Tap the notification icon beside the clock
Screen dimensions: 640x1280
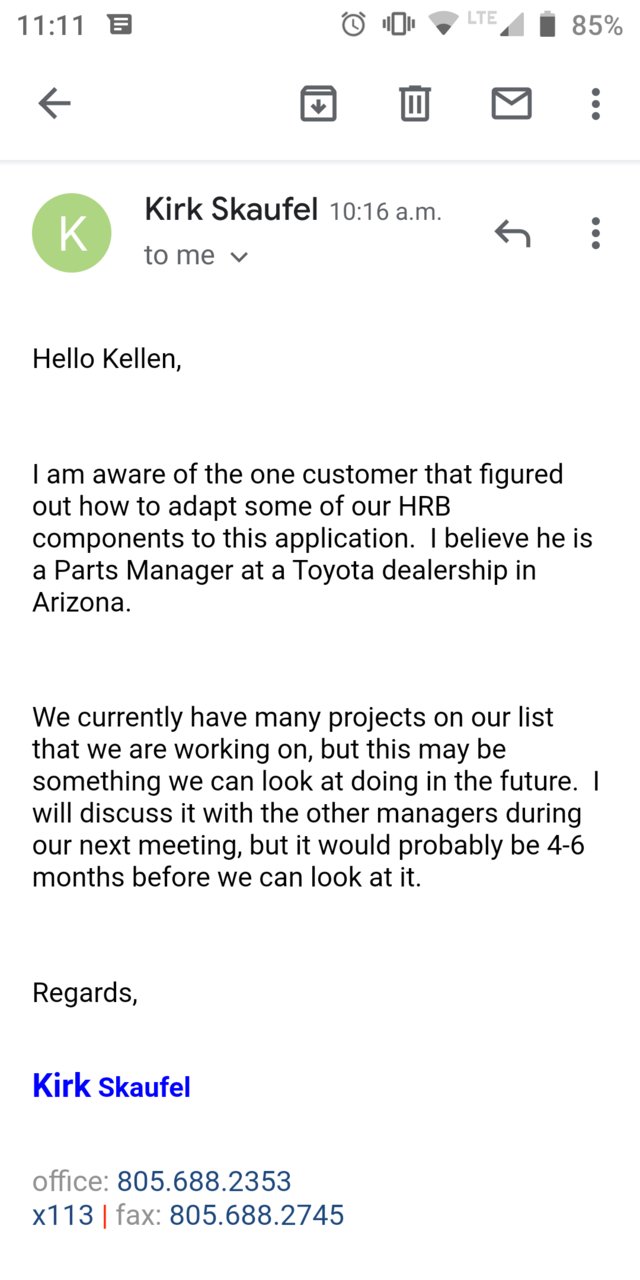coord(120,25)
